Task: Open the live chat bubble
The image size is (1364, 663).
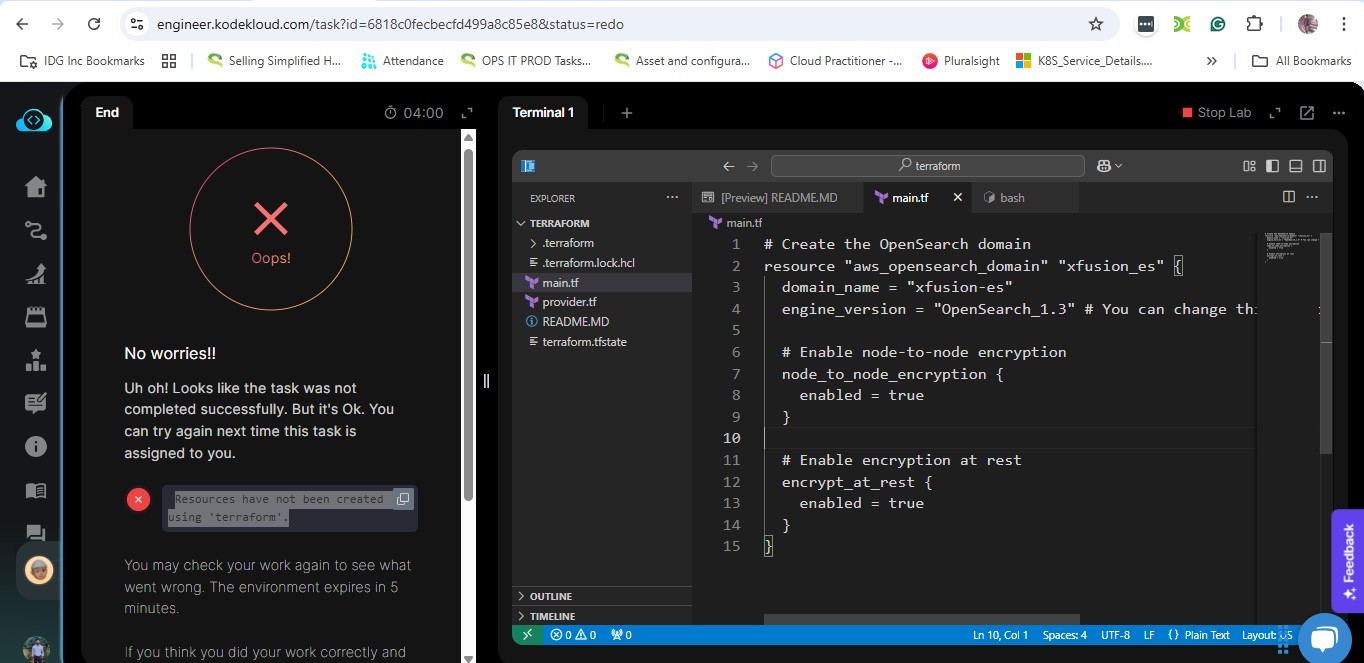Action: point(1324,637)
